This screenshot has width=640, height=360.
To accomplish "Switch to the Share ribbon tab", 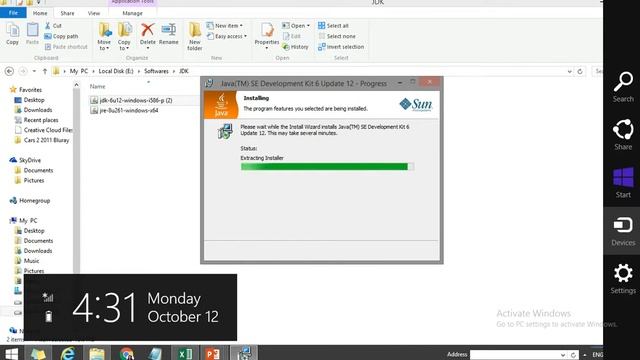I will pyautogui.click(x=67, y=13).
